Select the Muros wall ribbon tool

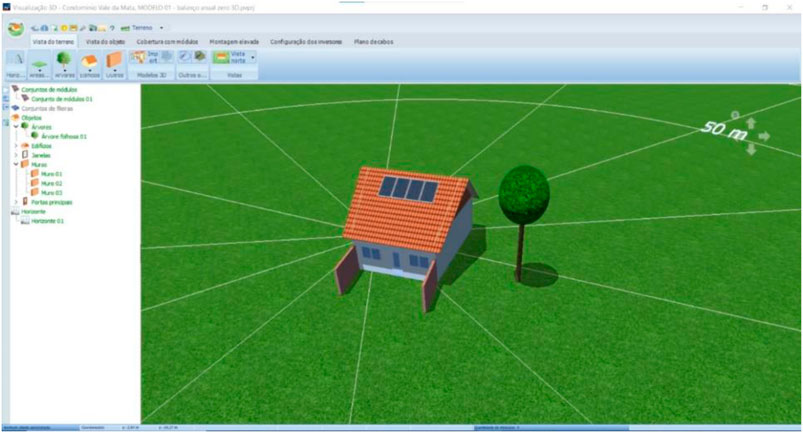[x=114, y=65]
